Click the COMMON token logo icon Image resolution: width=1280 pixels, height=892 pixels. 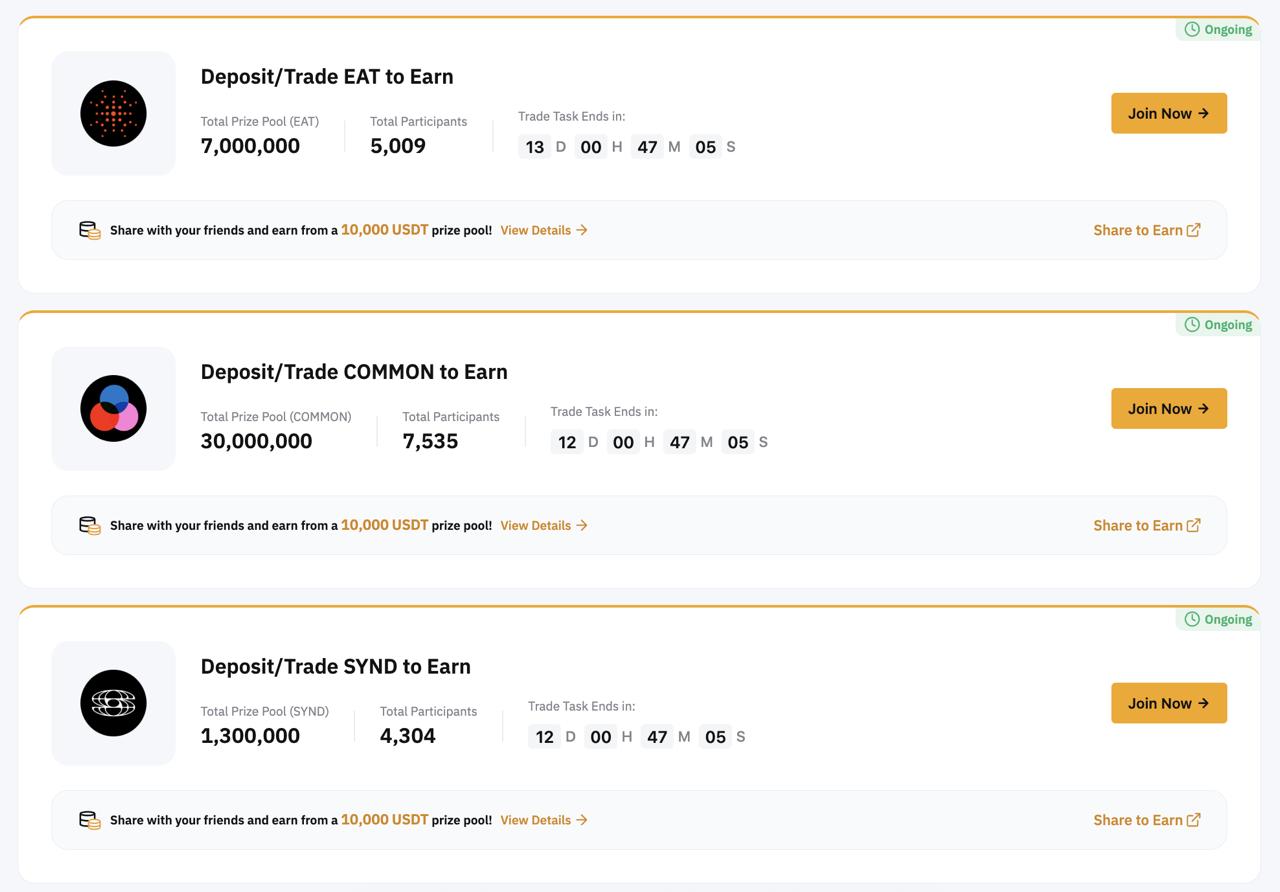click(113, 409)
